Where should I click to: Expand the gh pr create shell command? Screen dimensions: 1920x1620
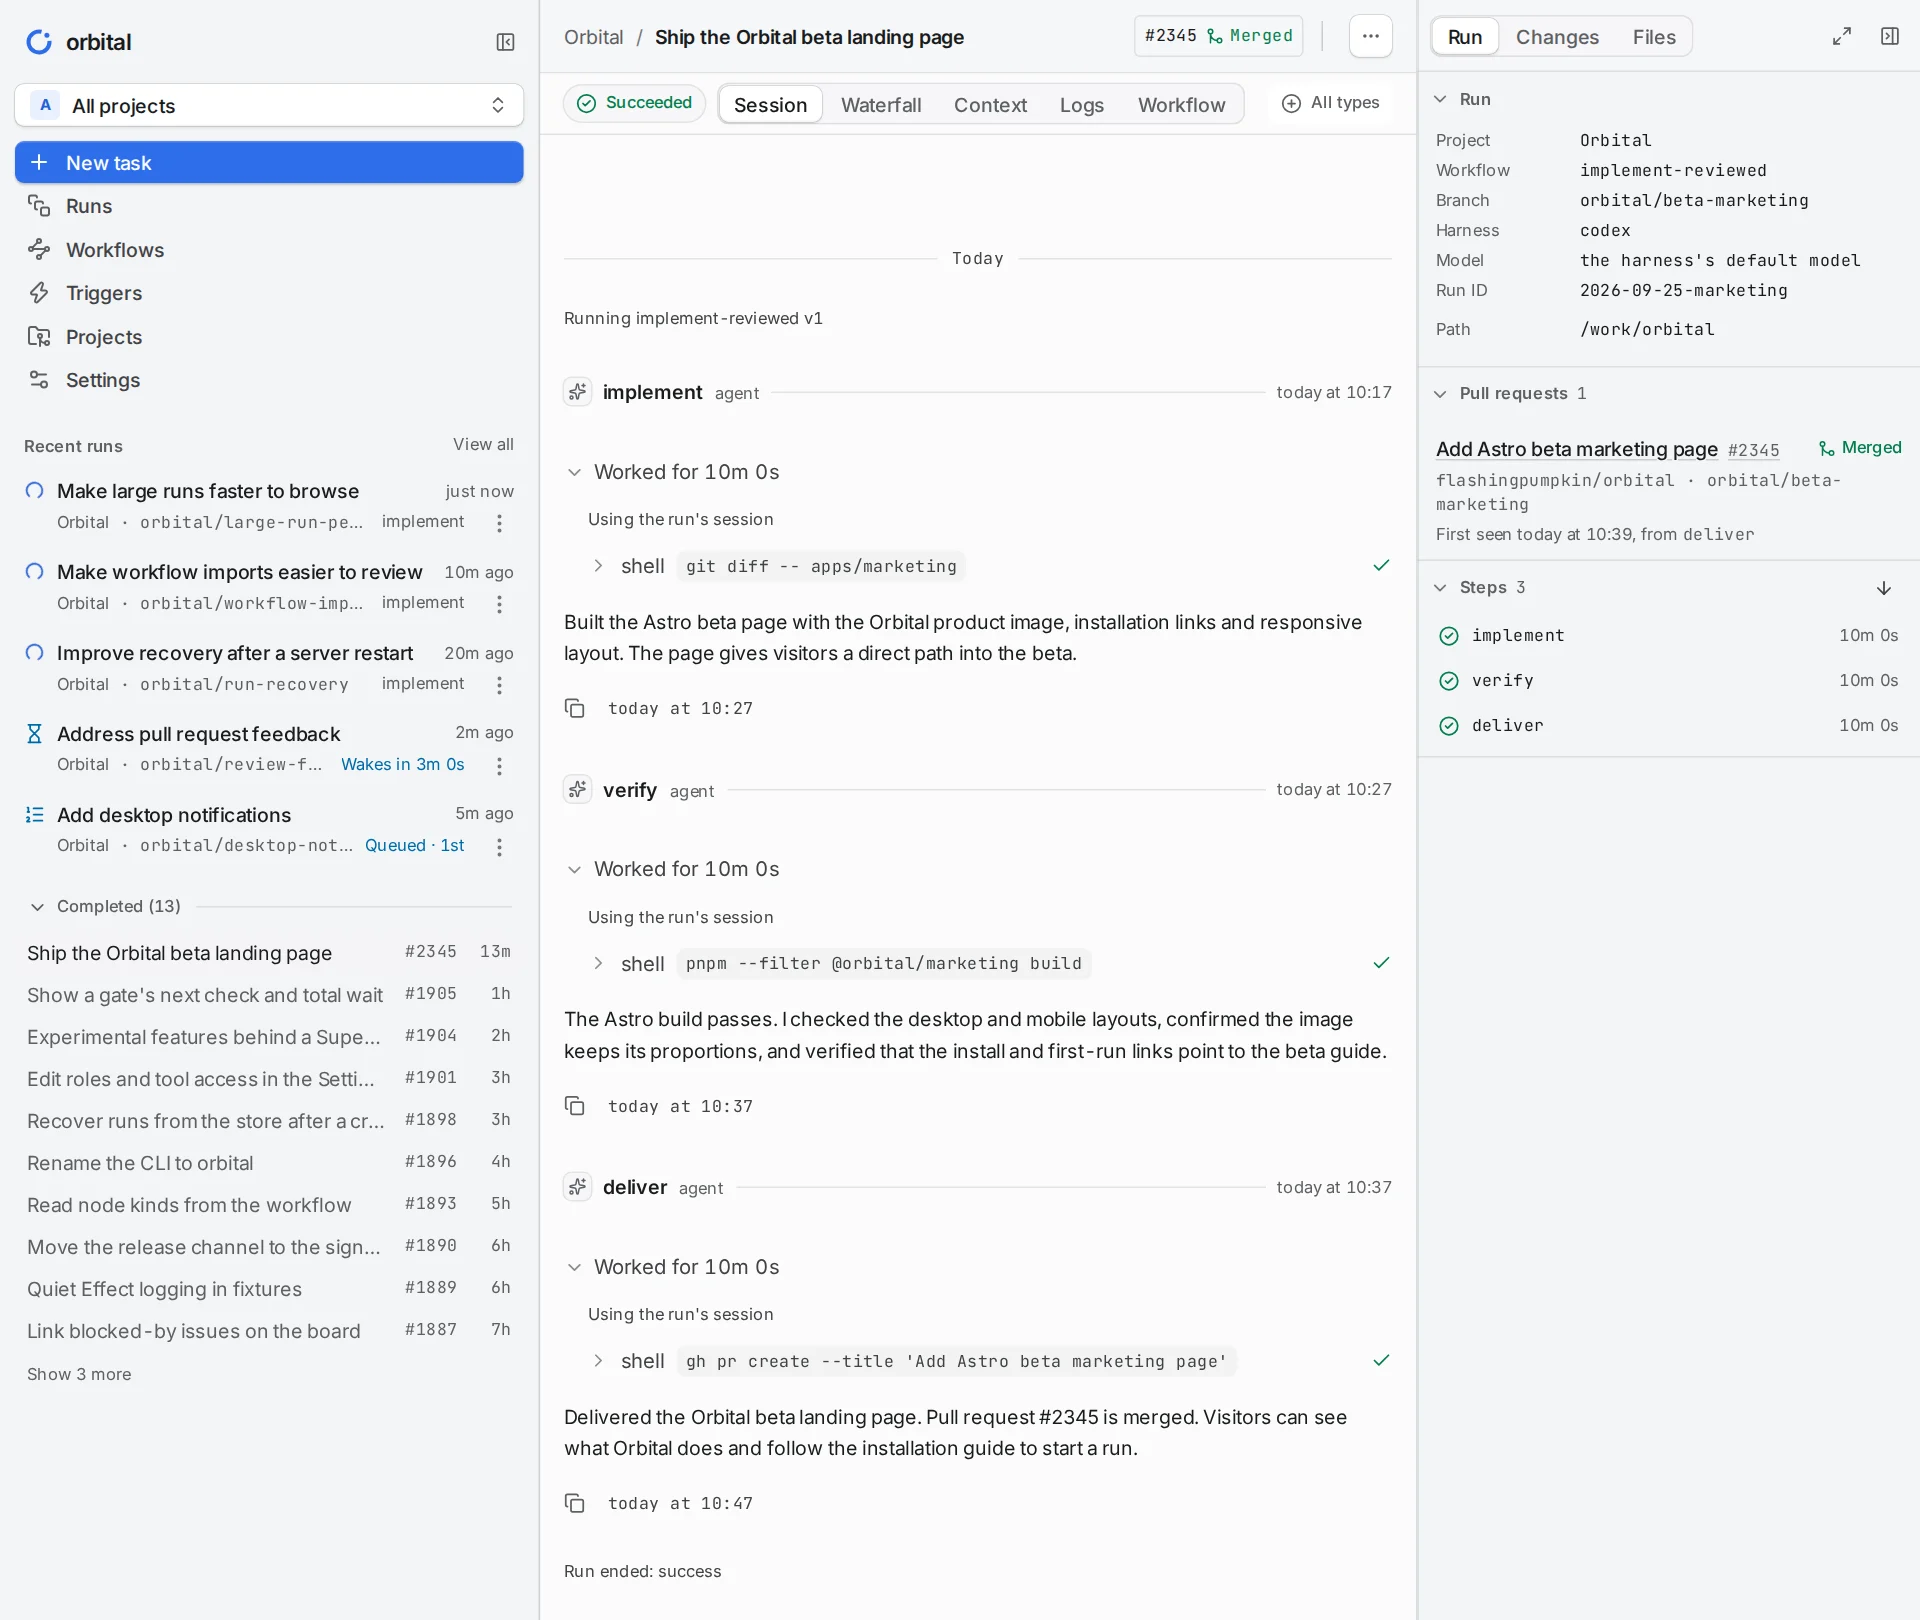coord(598,1361)
